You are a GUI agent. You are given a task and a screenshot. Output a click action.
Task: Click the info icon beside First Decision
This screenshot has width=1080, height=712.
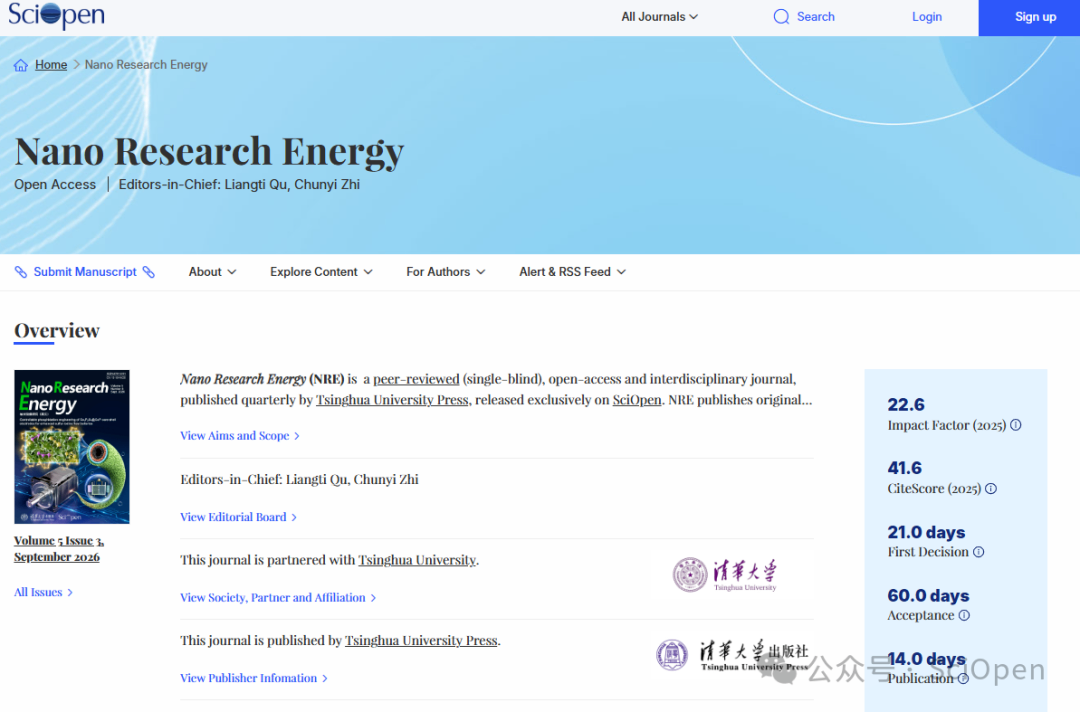[x=978, y=552]
